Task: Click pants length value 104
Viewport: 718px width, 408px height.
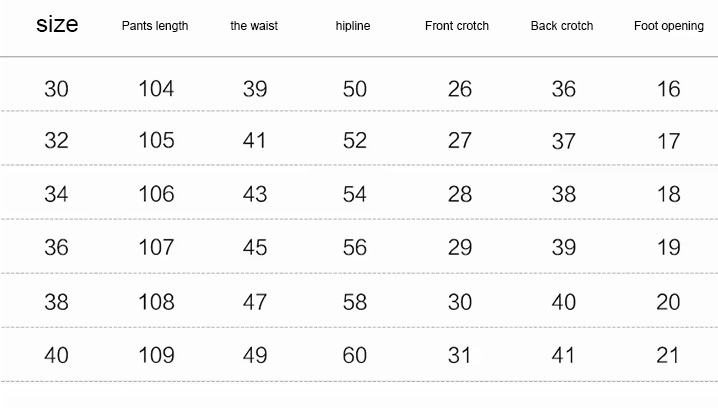Action: (x=156, y=89)
